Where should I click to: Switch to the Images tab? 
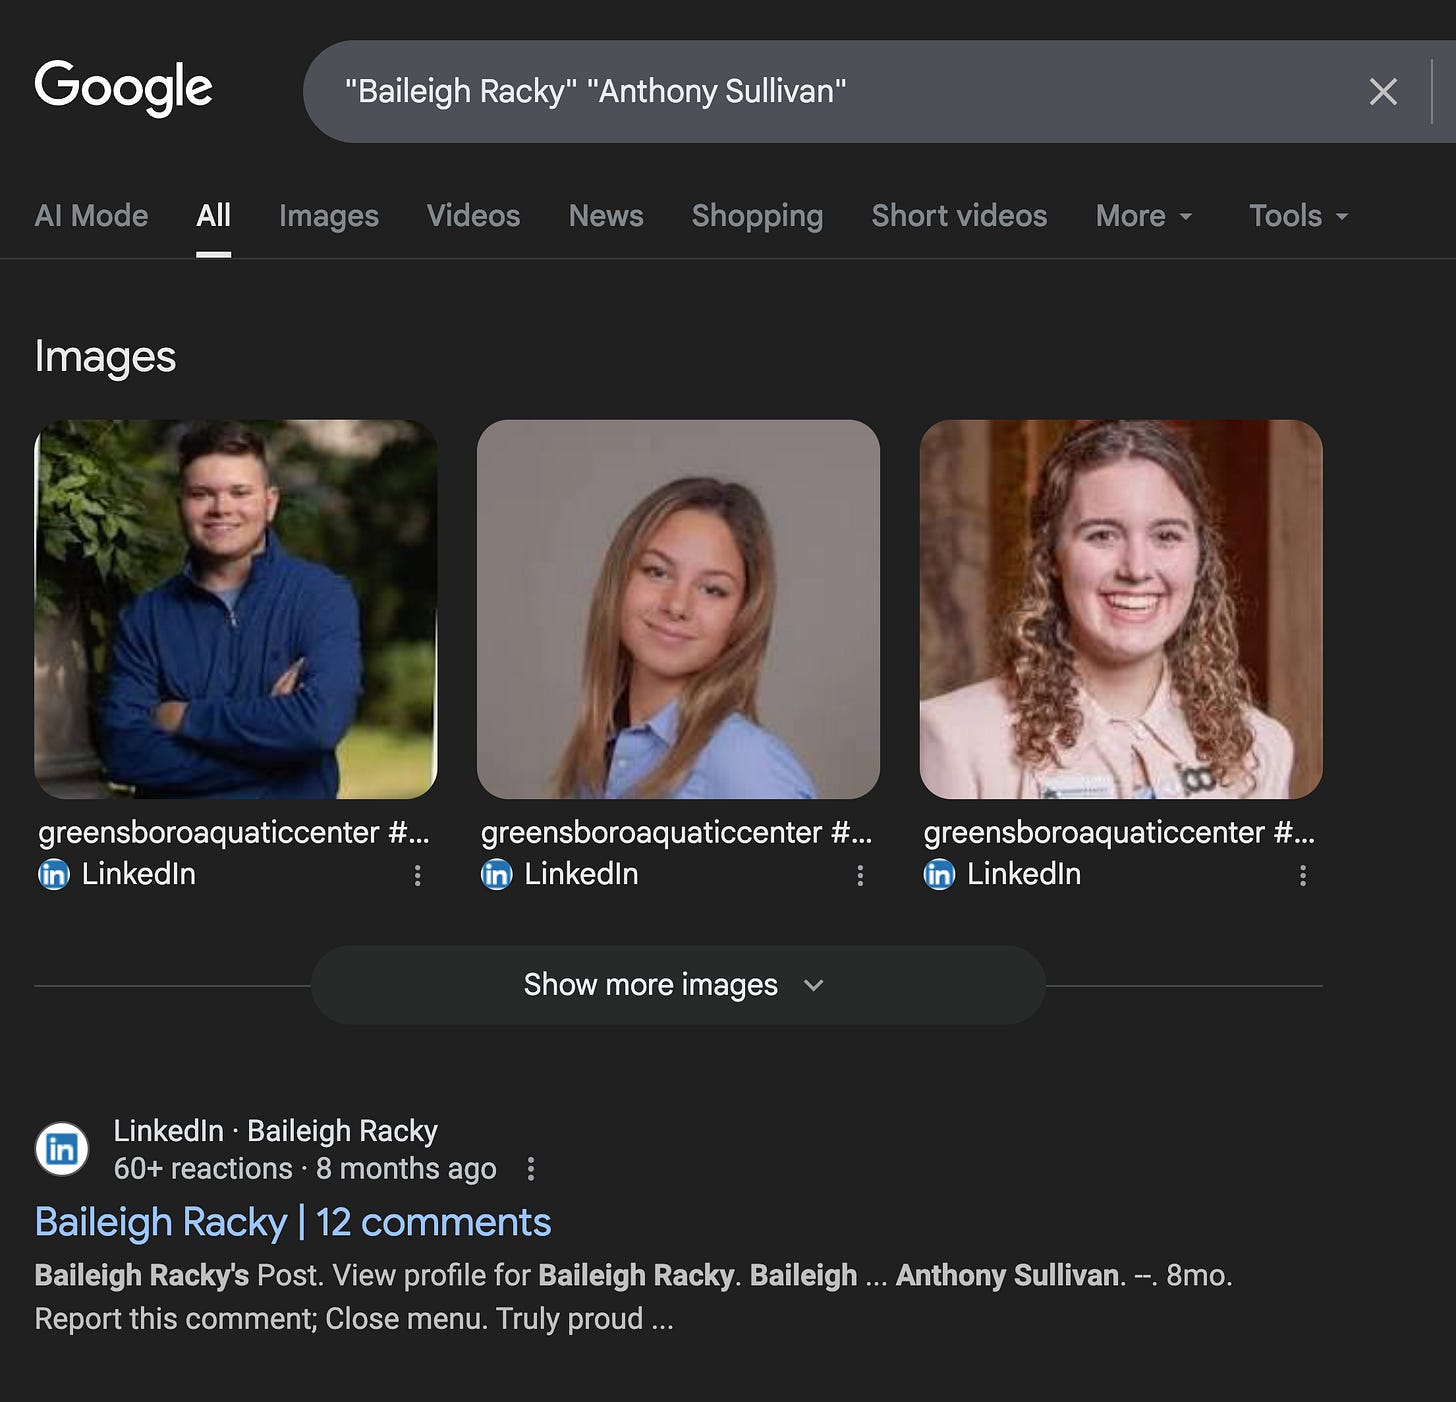point(329,216)
